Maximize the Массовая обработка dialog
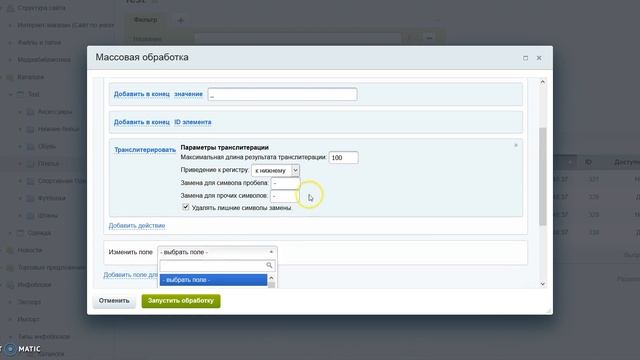Image resolution: width=640 pixels, height=360 pixels. click(x=525, y=58)
